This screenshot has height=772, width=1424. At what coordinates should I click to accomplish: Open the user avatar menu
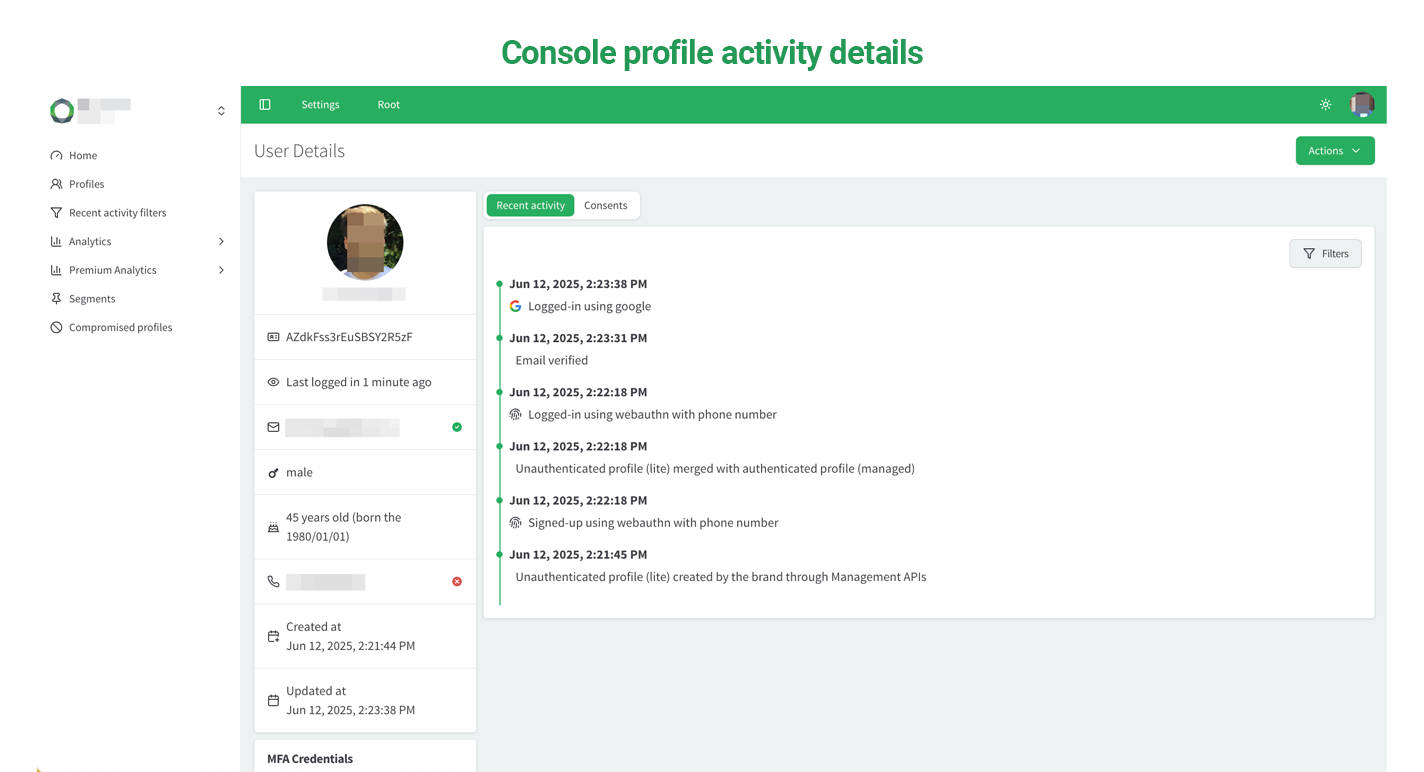point(1361,105)
